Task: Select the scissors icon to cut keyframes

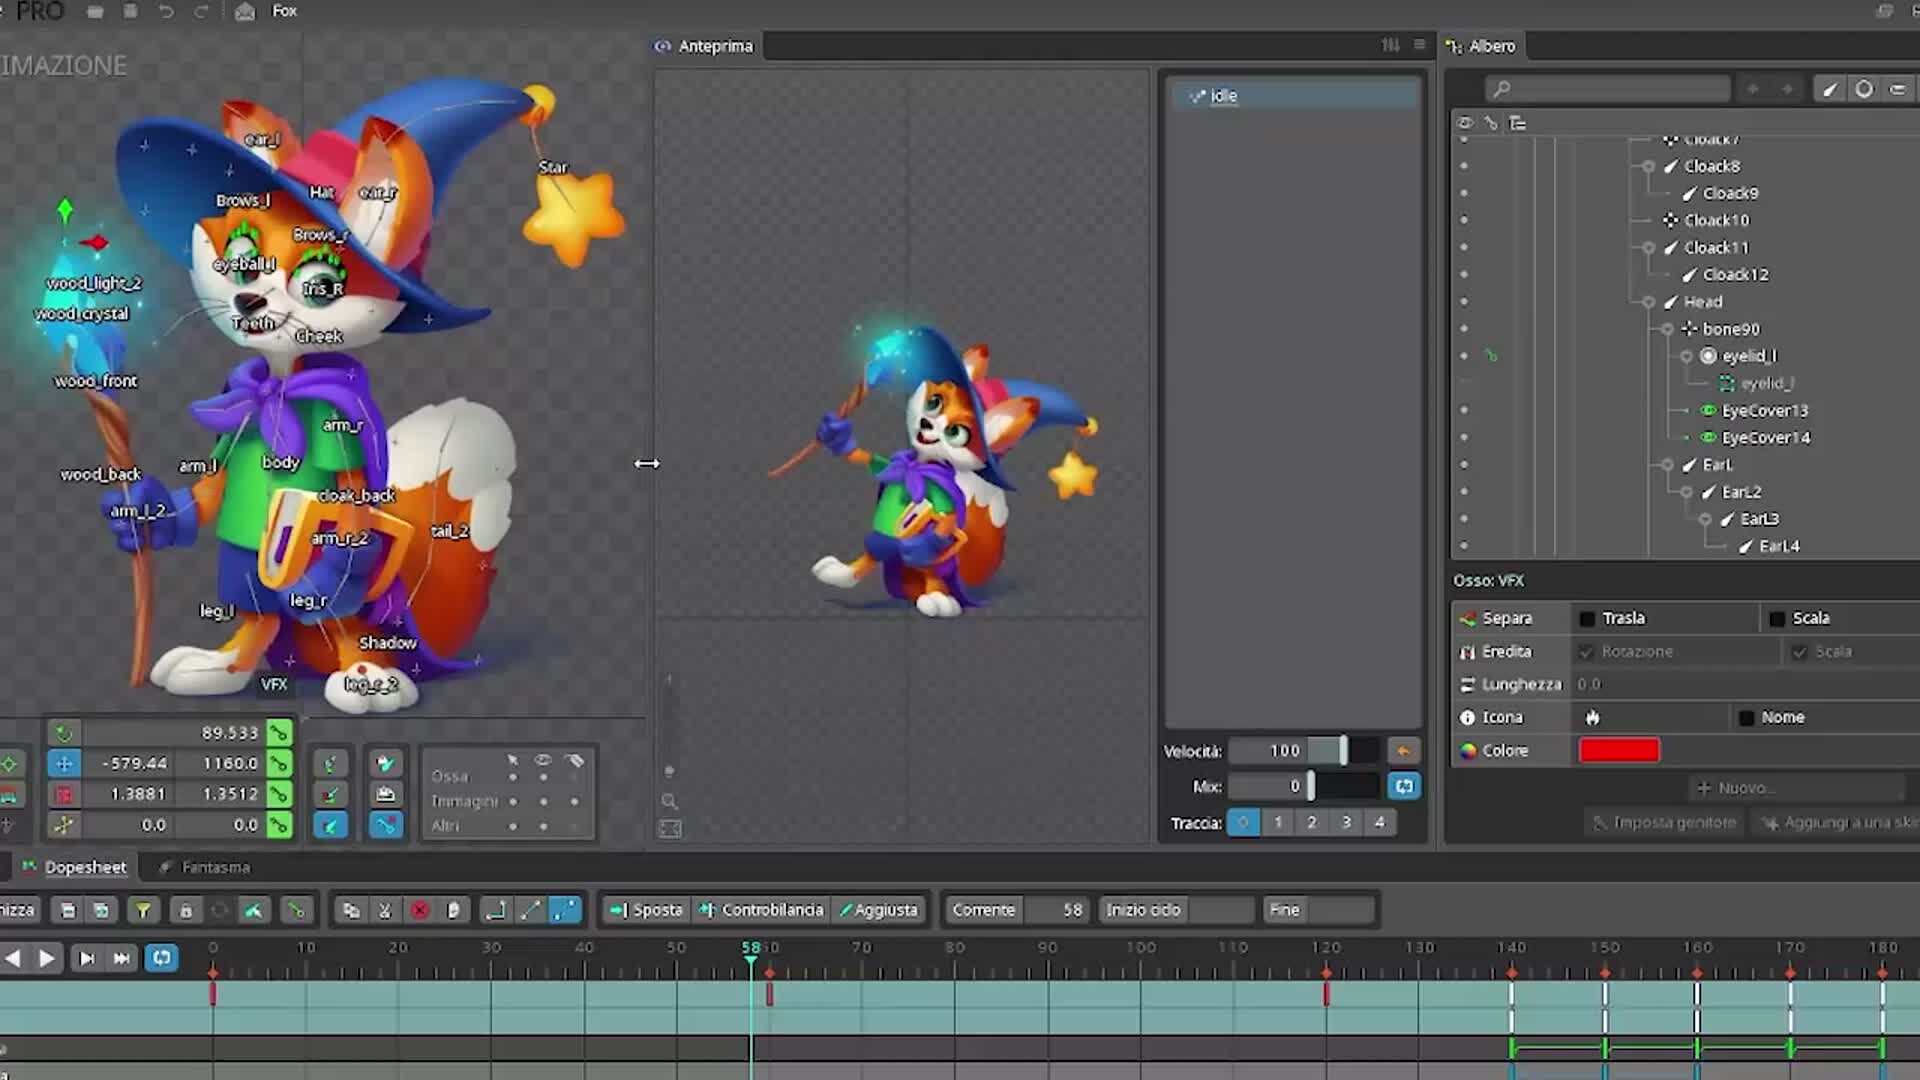Action: pos(384,911)
